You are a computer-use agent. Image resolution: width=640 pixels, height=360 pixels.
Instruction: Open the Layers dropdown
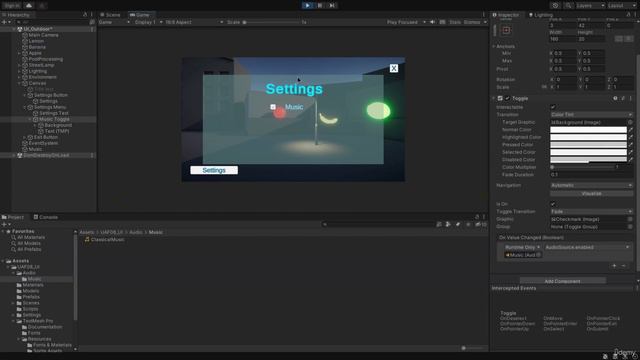pos(589,5)
